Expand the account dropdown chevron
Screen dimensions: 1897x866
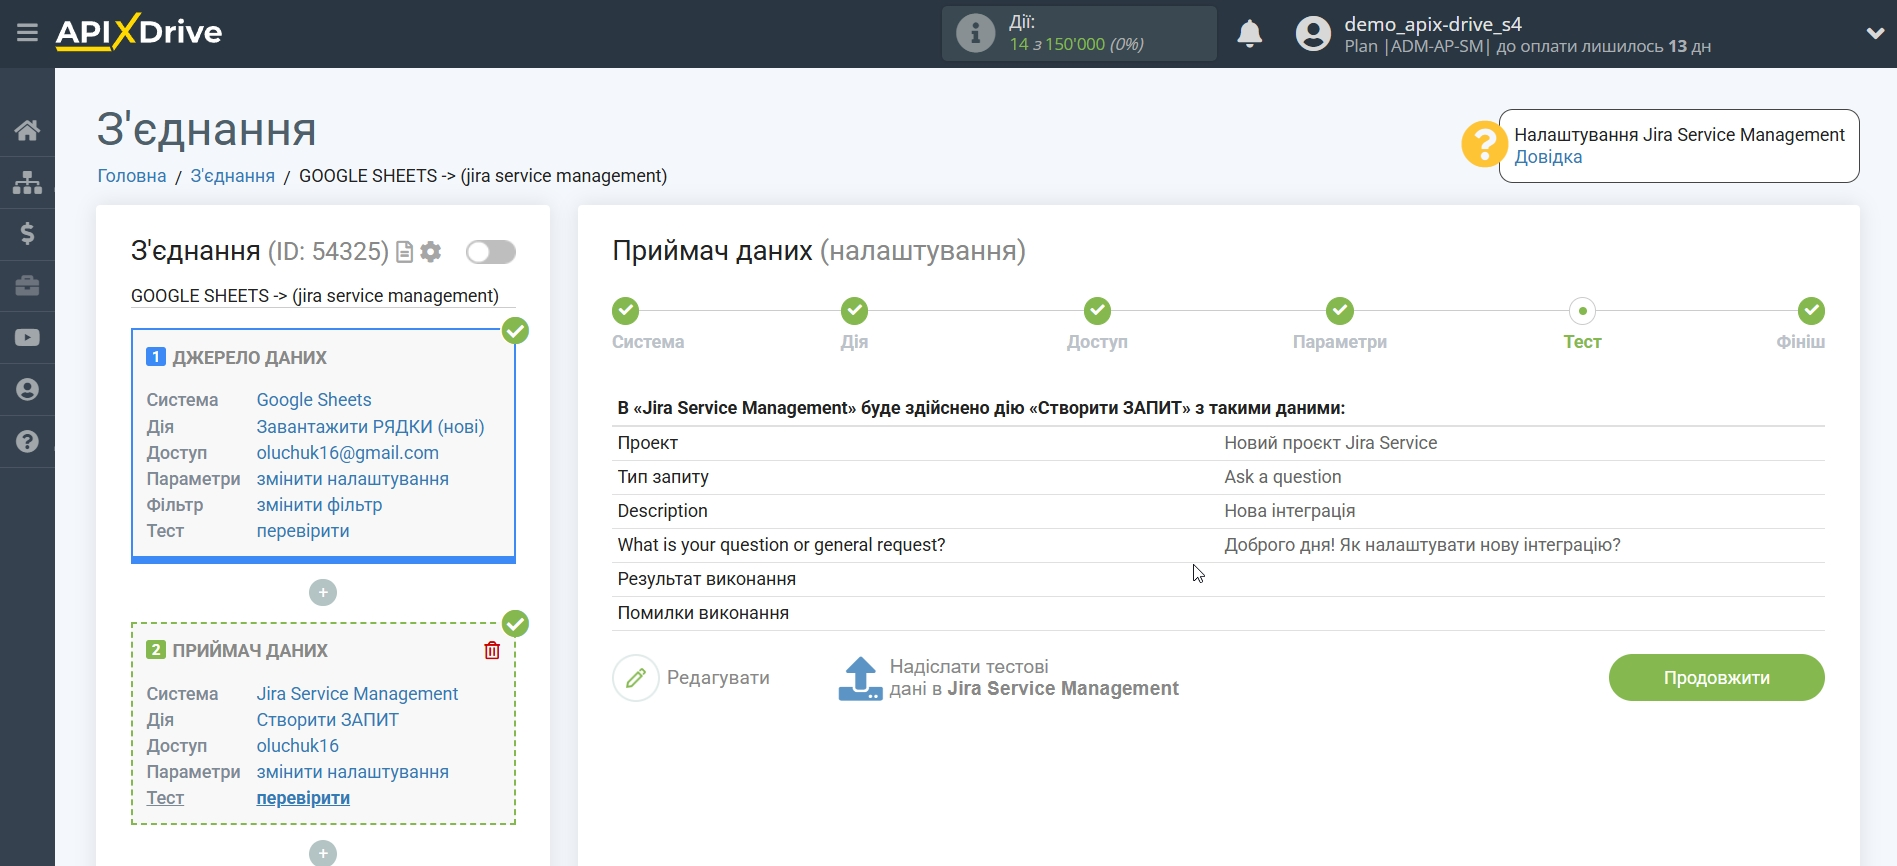click(x=1875, y=33)
